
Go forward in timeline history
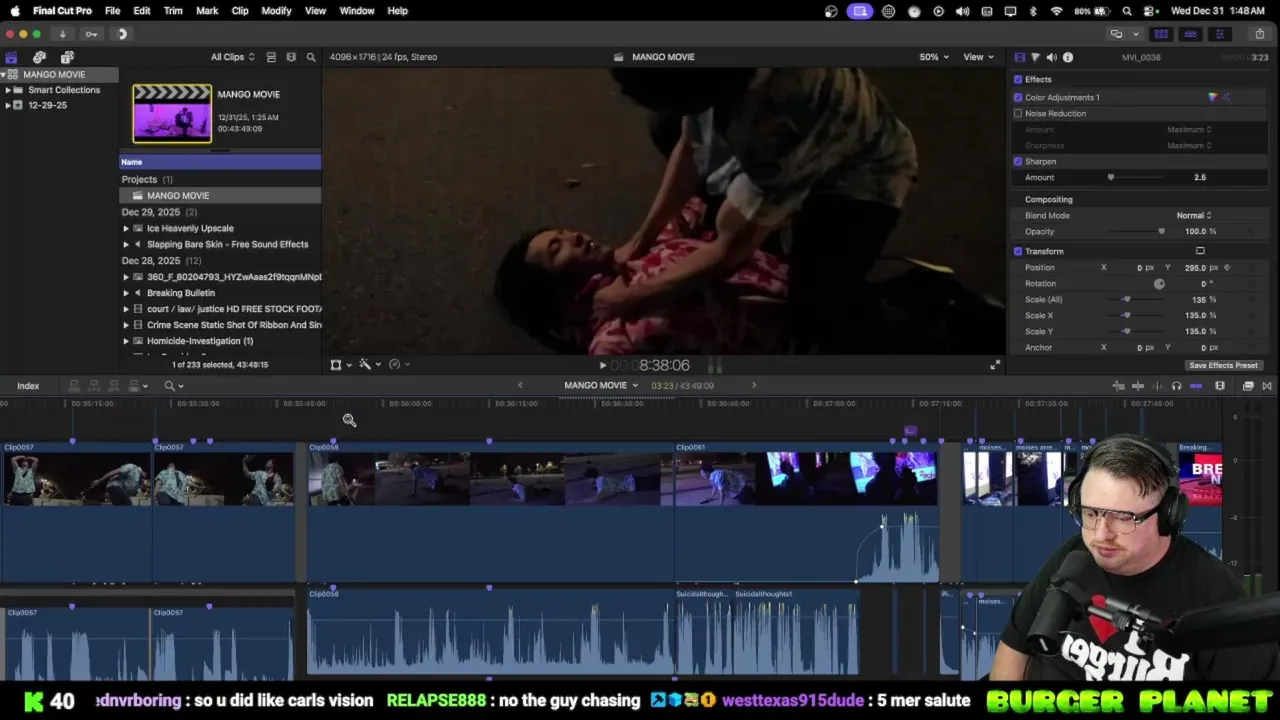[x=754, y=386]
